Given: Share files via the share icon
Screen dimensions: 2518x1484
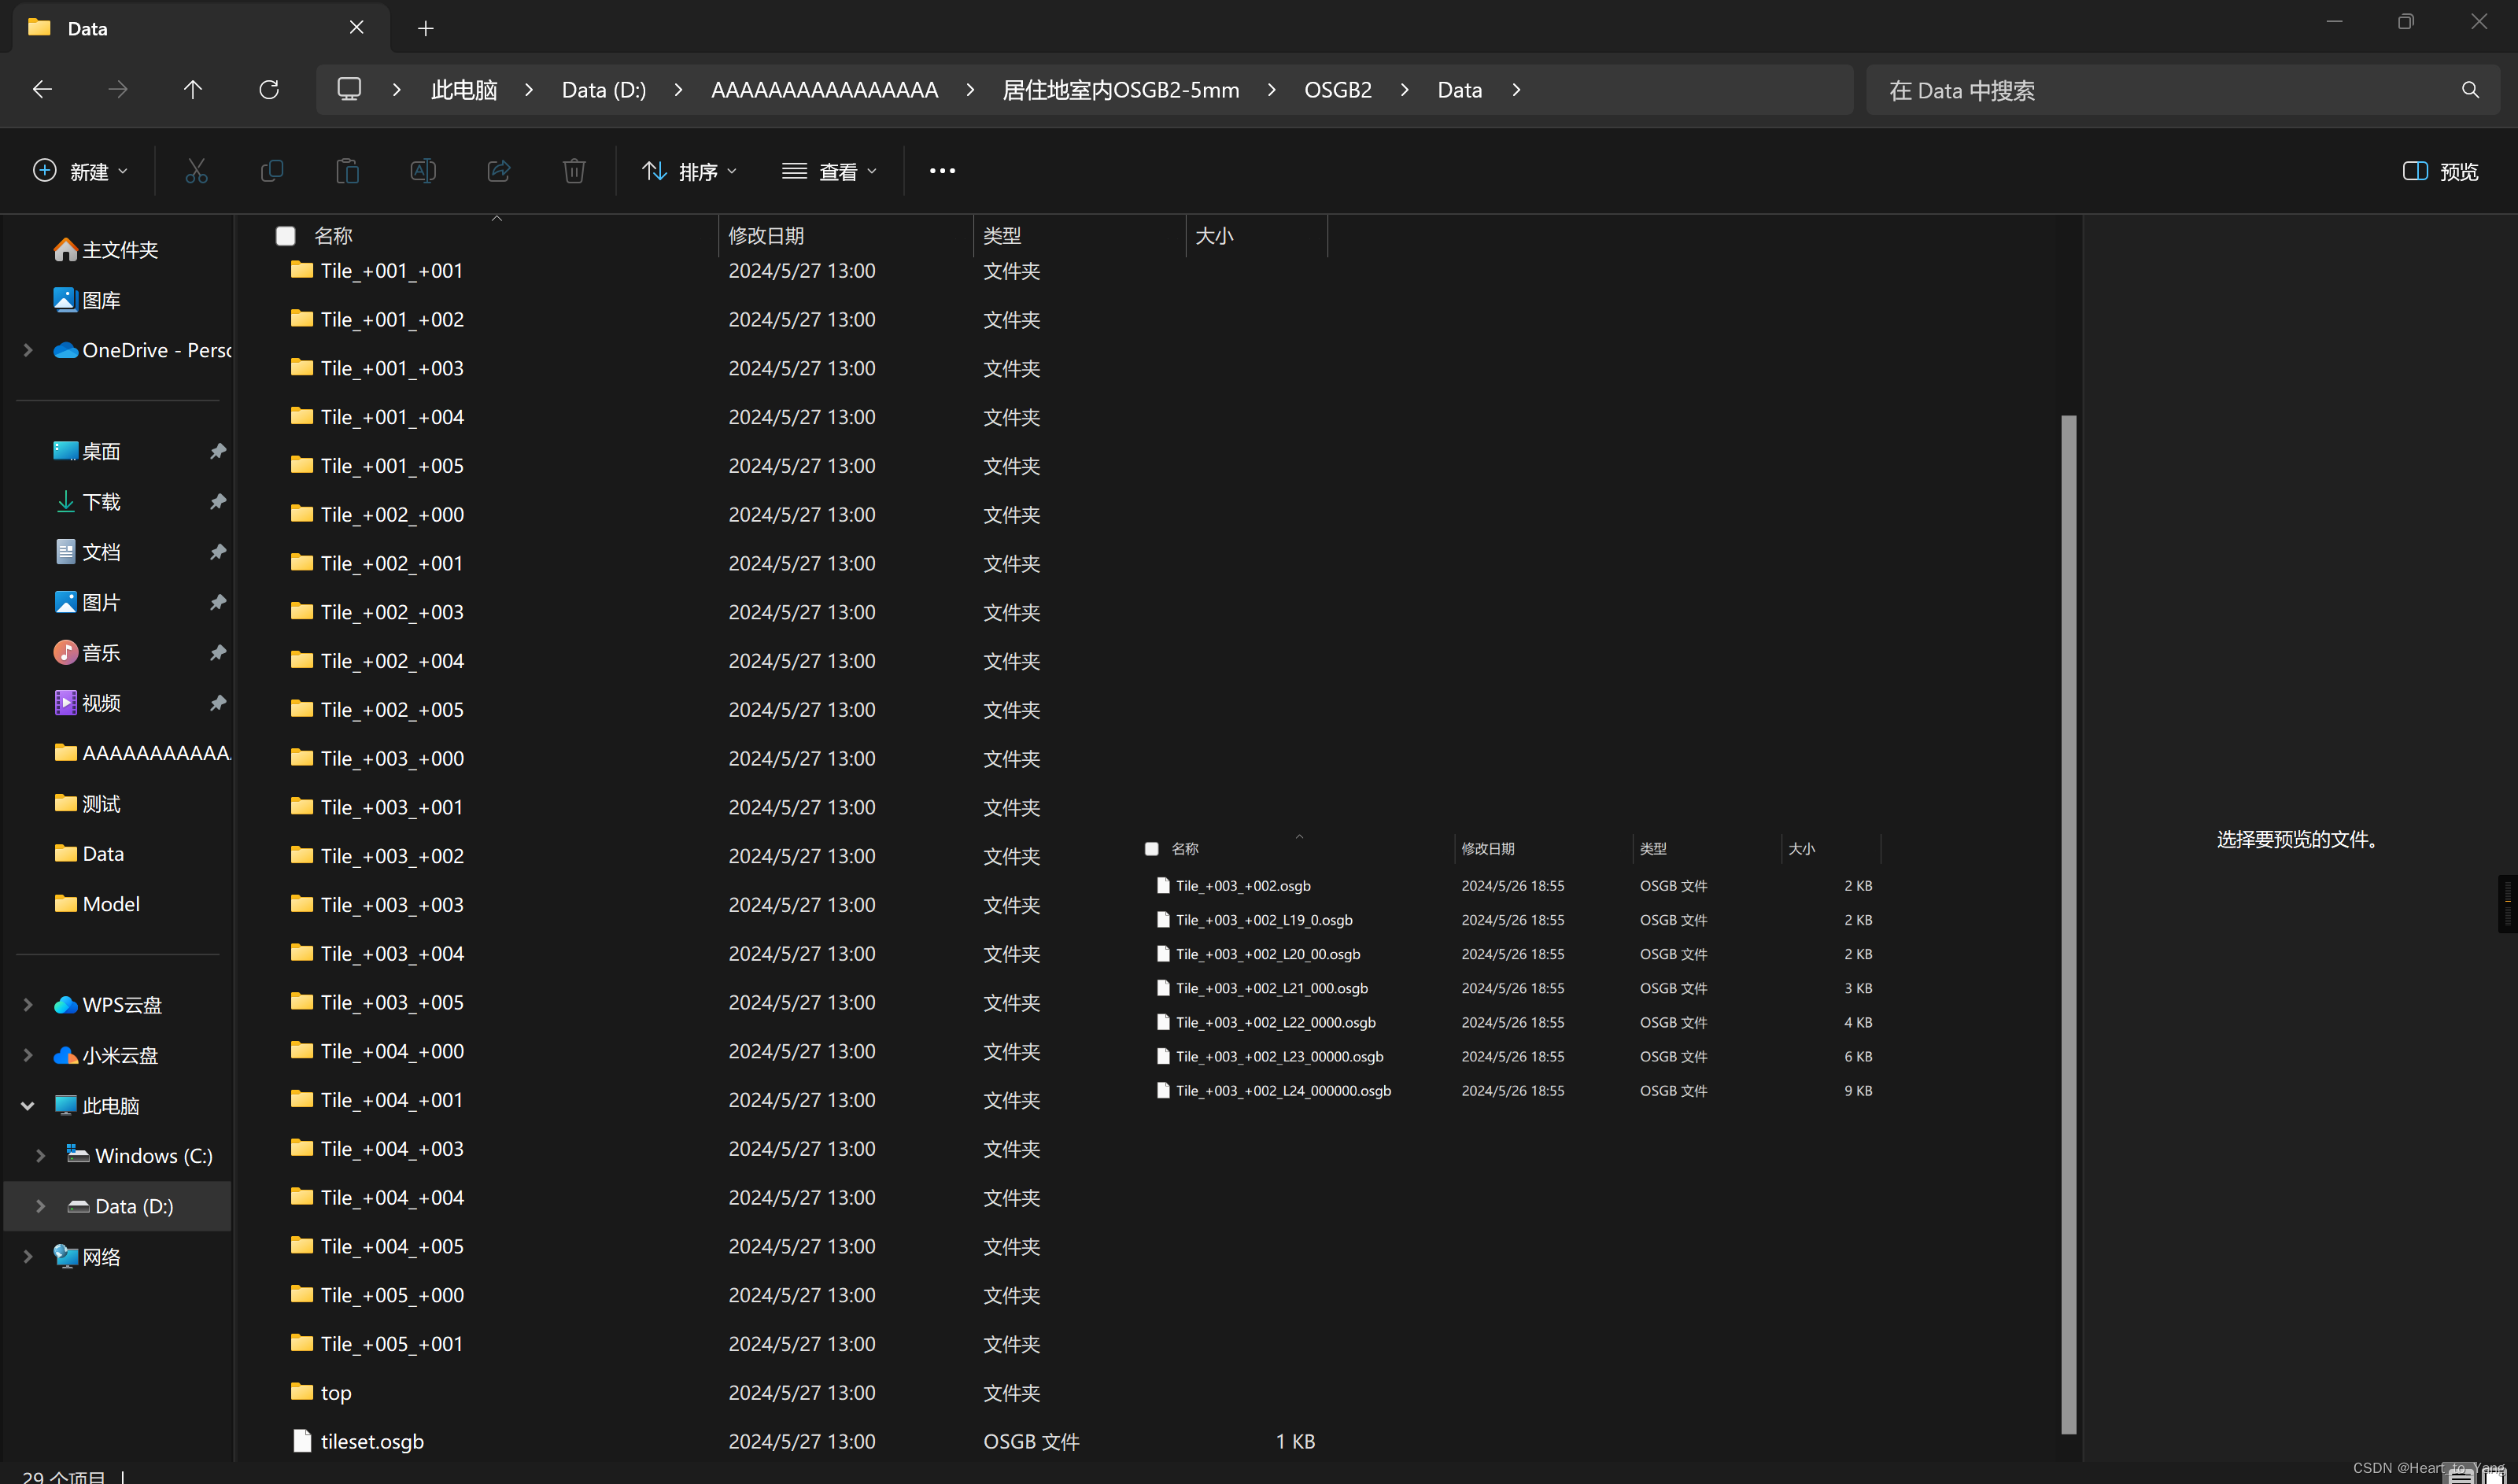Looking at the screenshot, I should click(x=498, y=171).
